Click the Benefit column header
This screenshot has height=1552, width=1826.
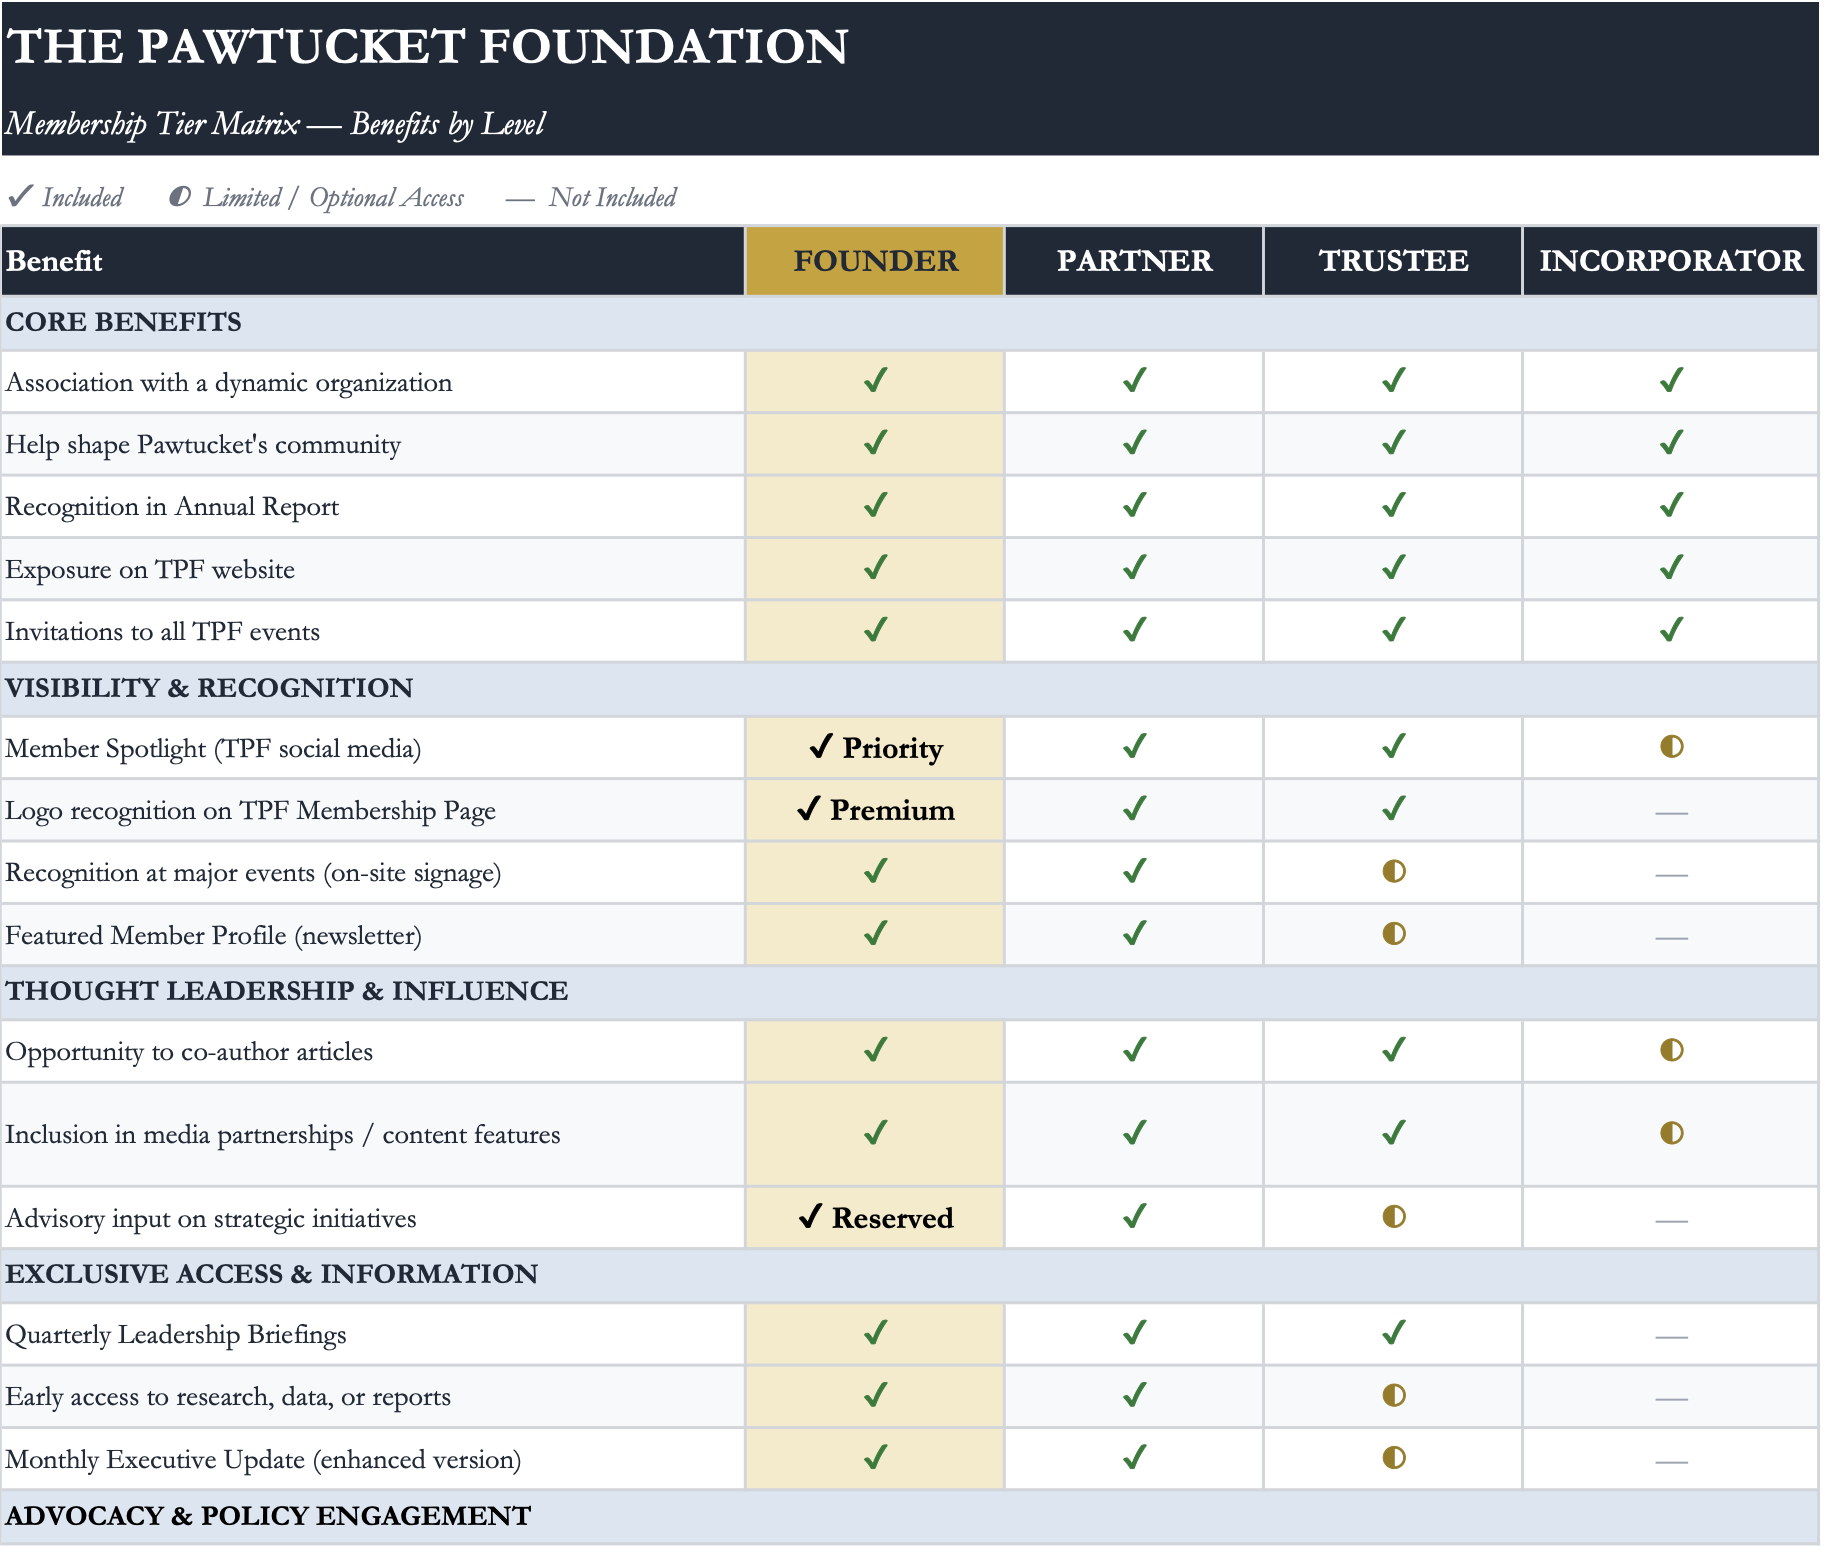(373, 261)
